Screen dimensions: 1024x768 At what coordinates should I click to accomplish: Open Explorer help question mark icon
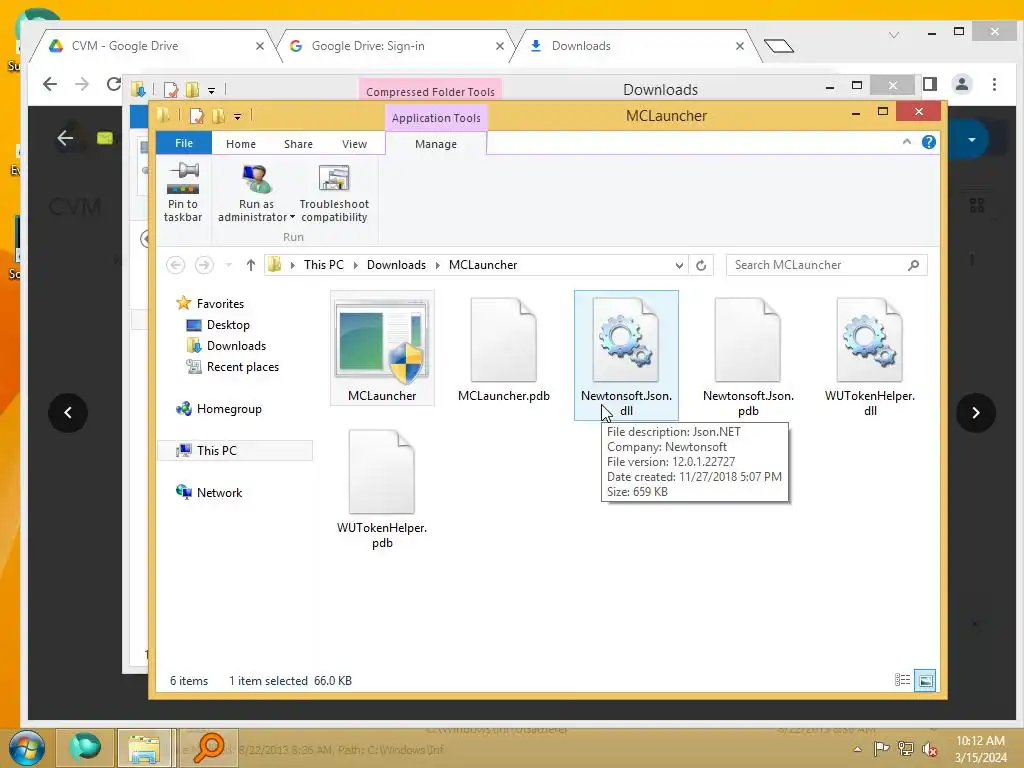coord(929,142)
